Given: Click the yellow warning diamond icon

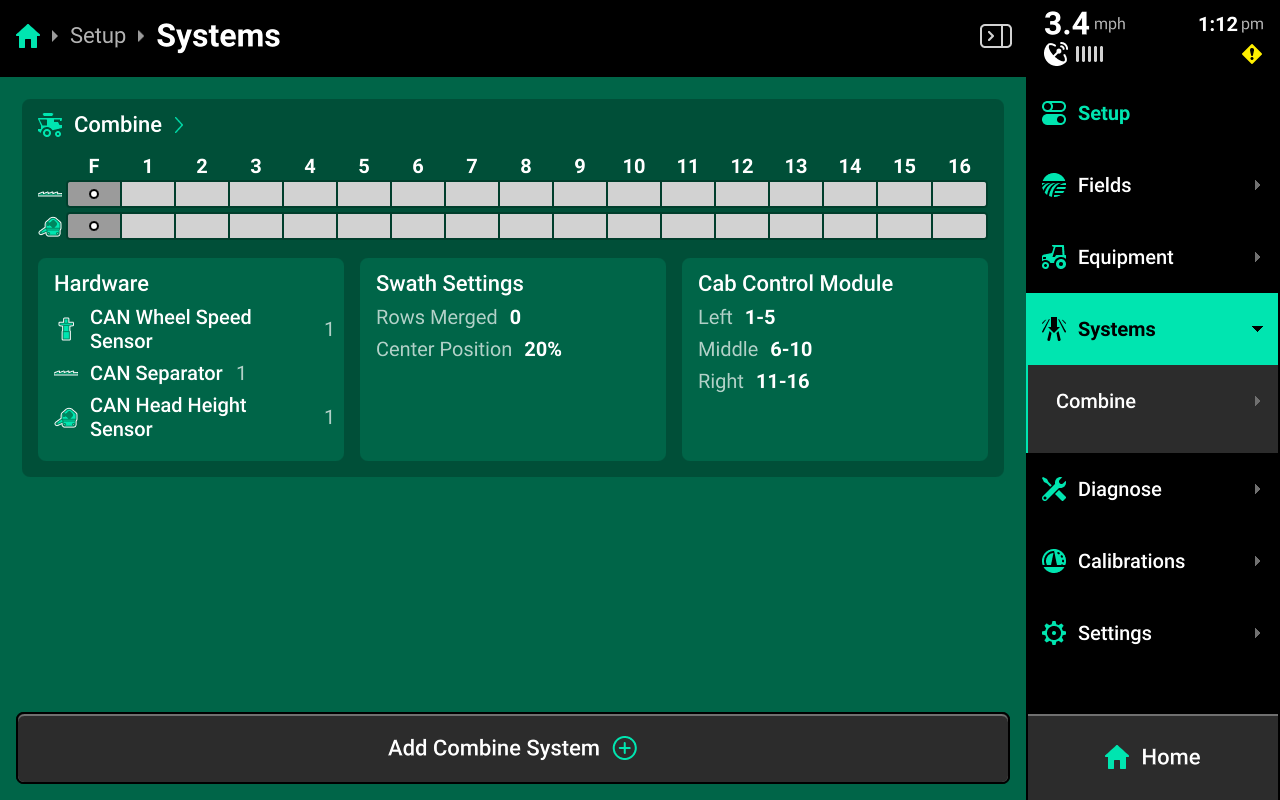Looking at the screenshot, I should (1251, 55).
